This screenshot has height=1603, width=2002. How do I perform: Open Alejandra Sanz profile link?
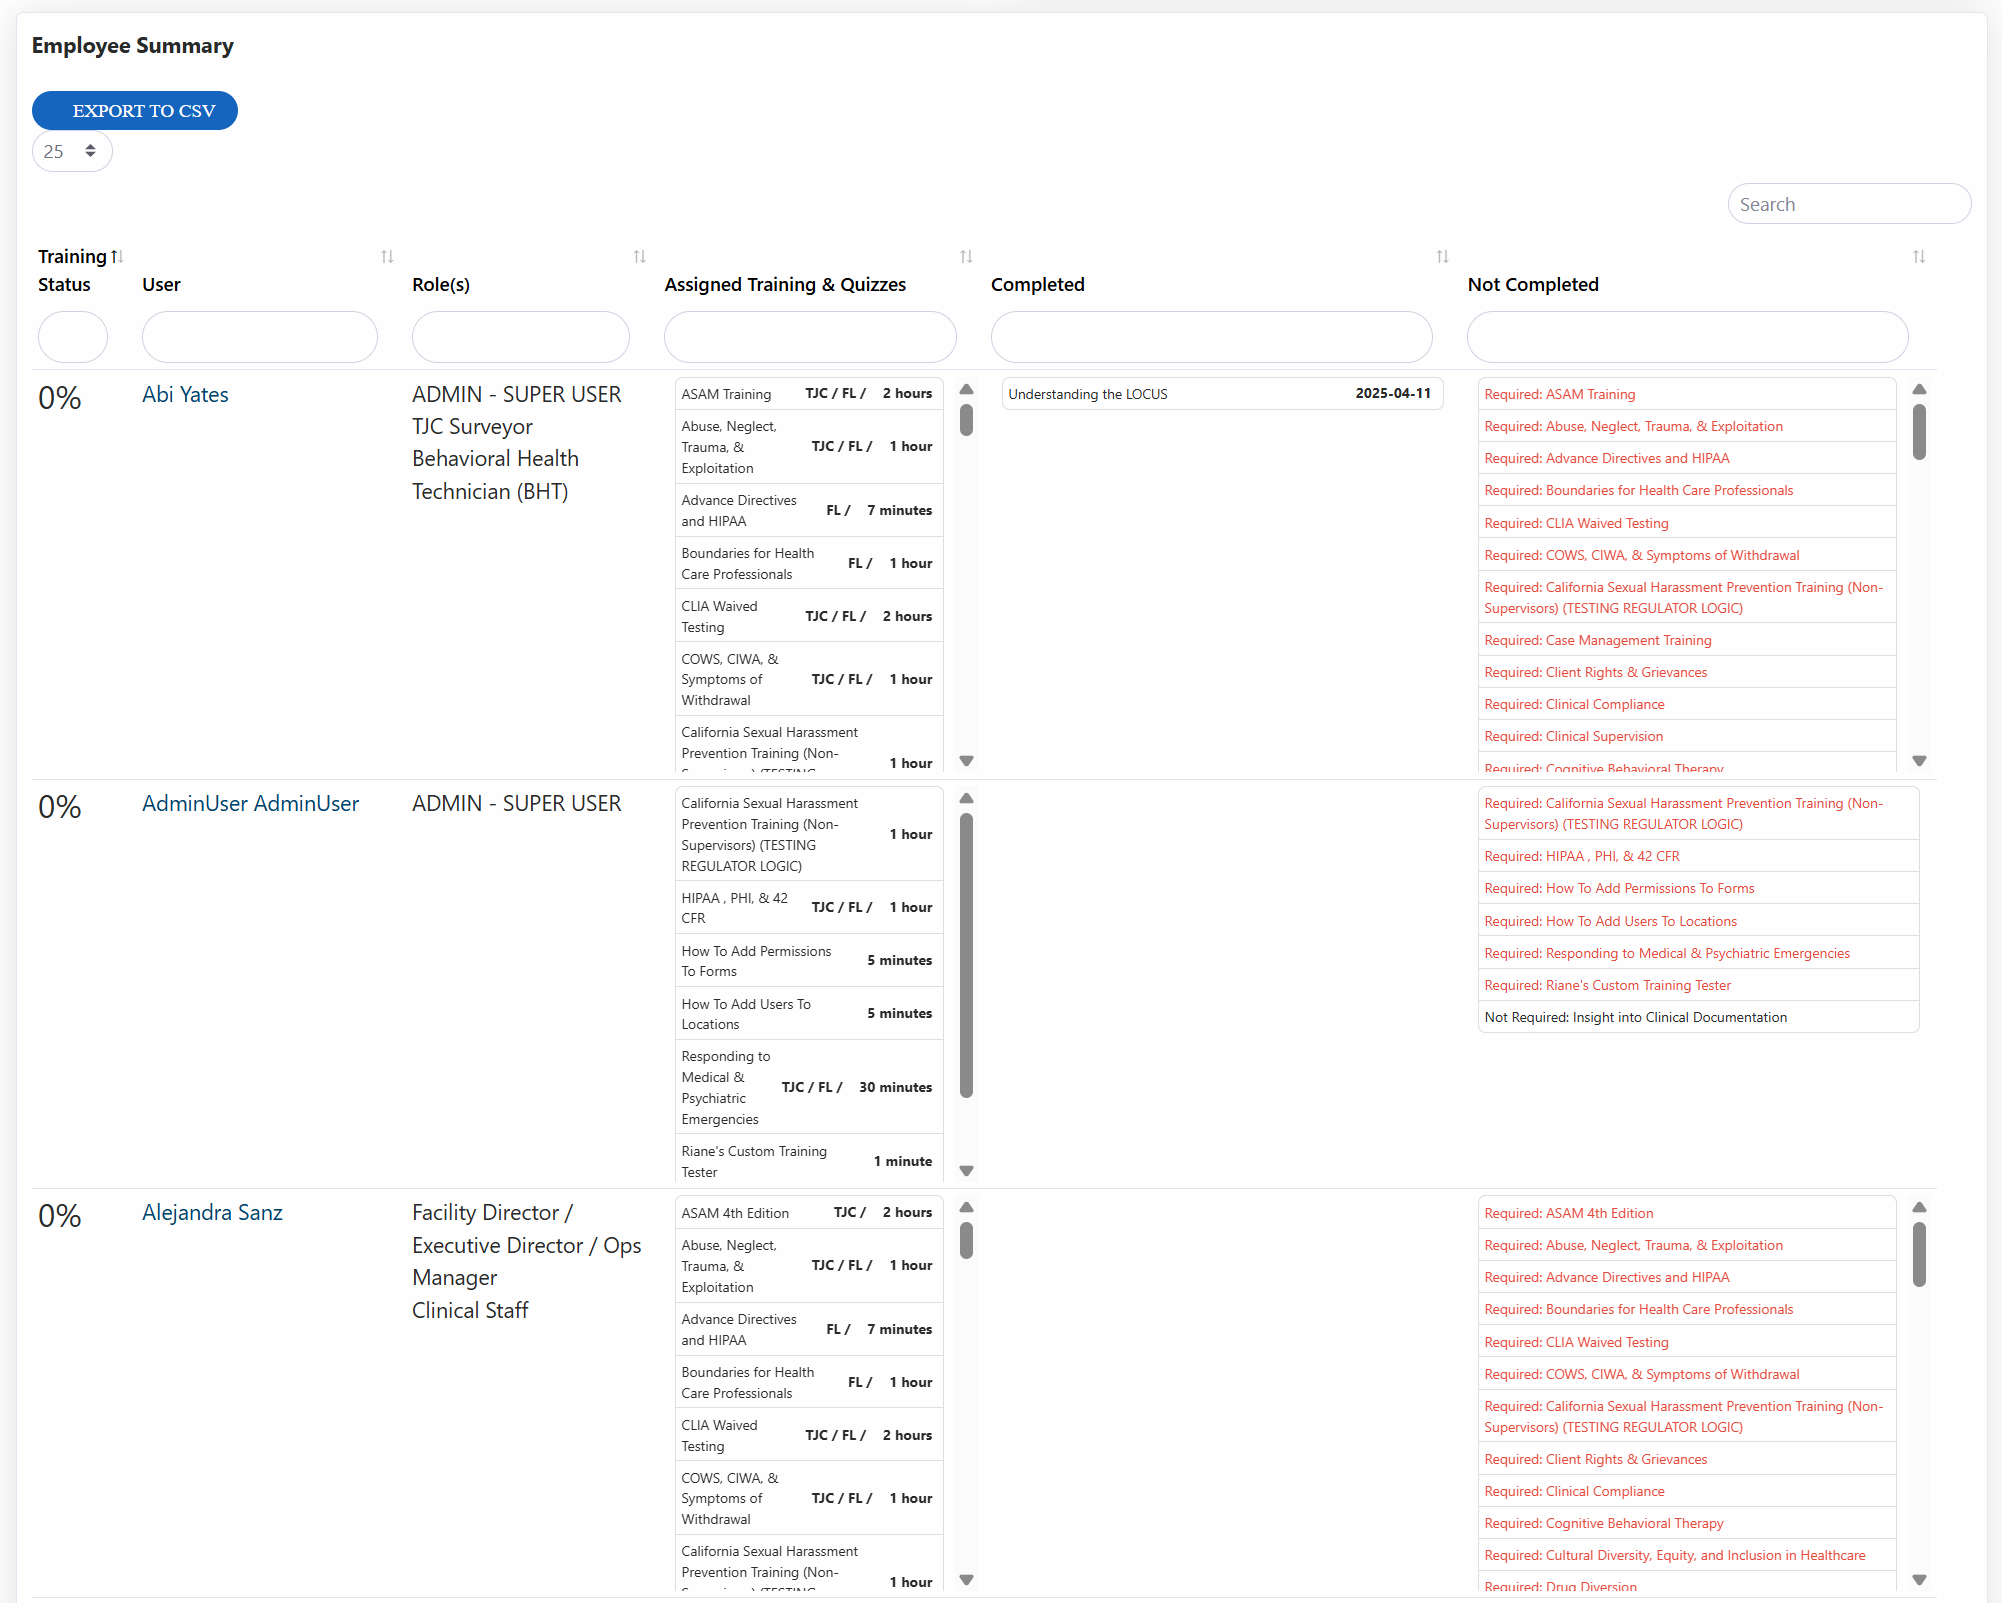click(x=212, y=1213)
